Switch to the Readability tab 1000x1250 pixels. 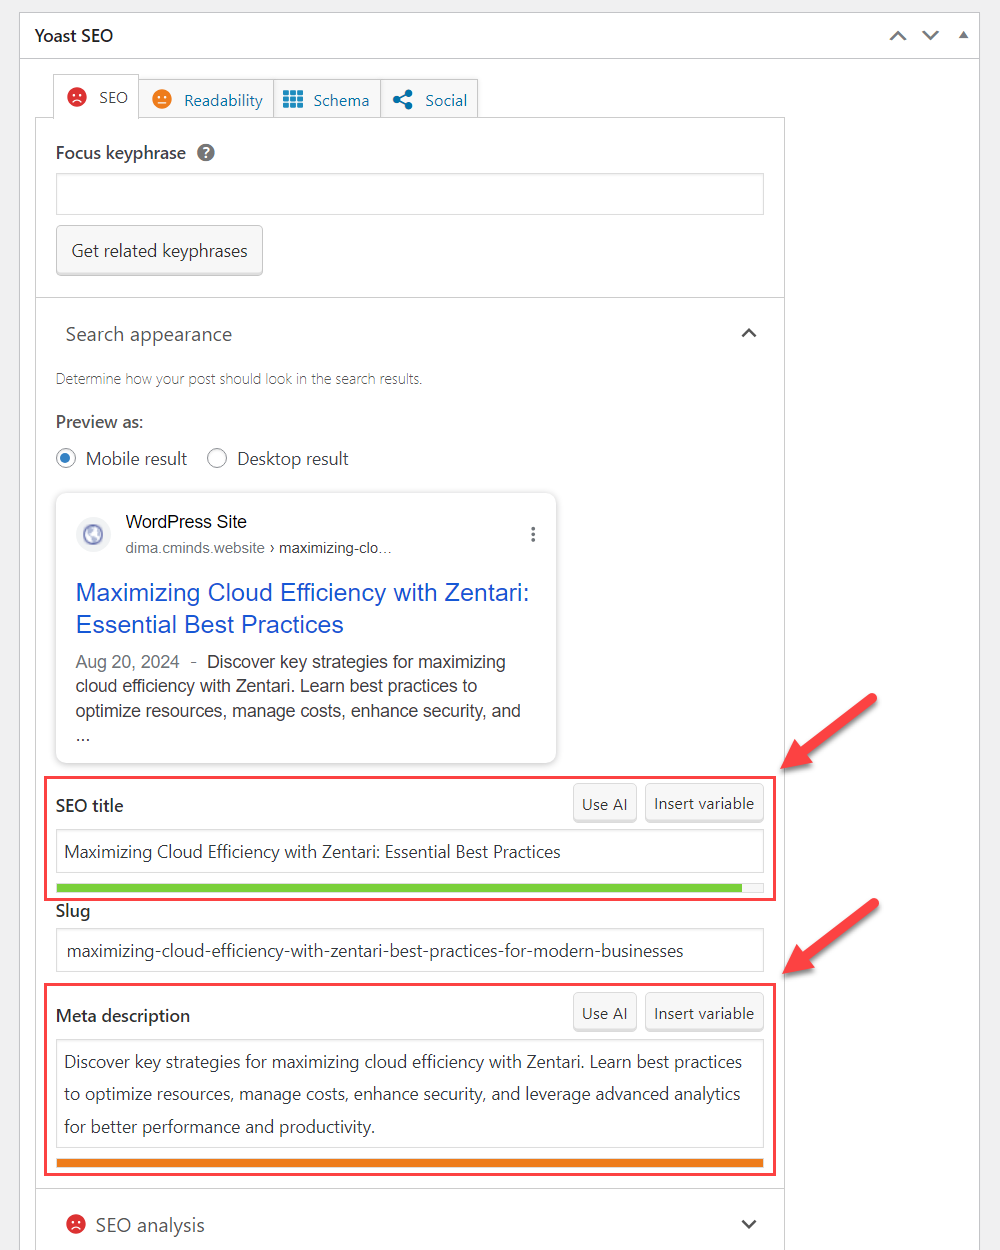tap(207, 99)
